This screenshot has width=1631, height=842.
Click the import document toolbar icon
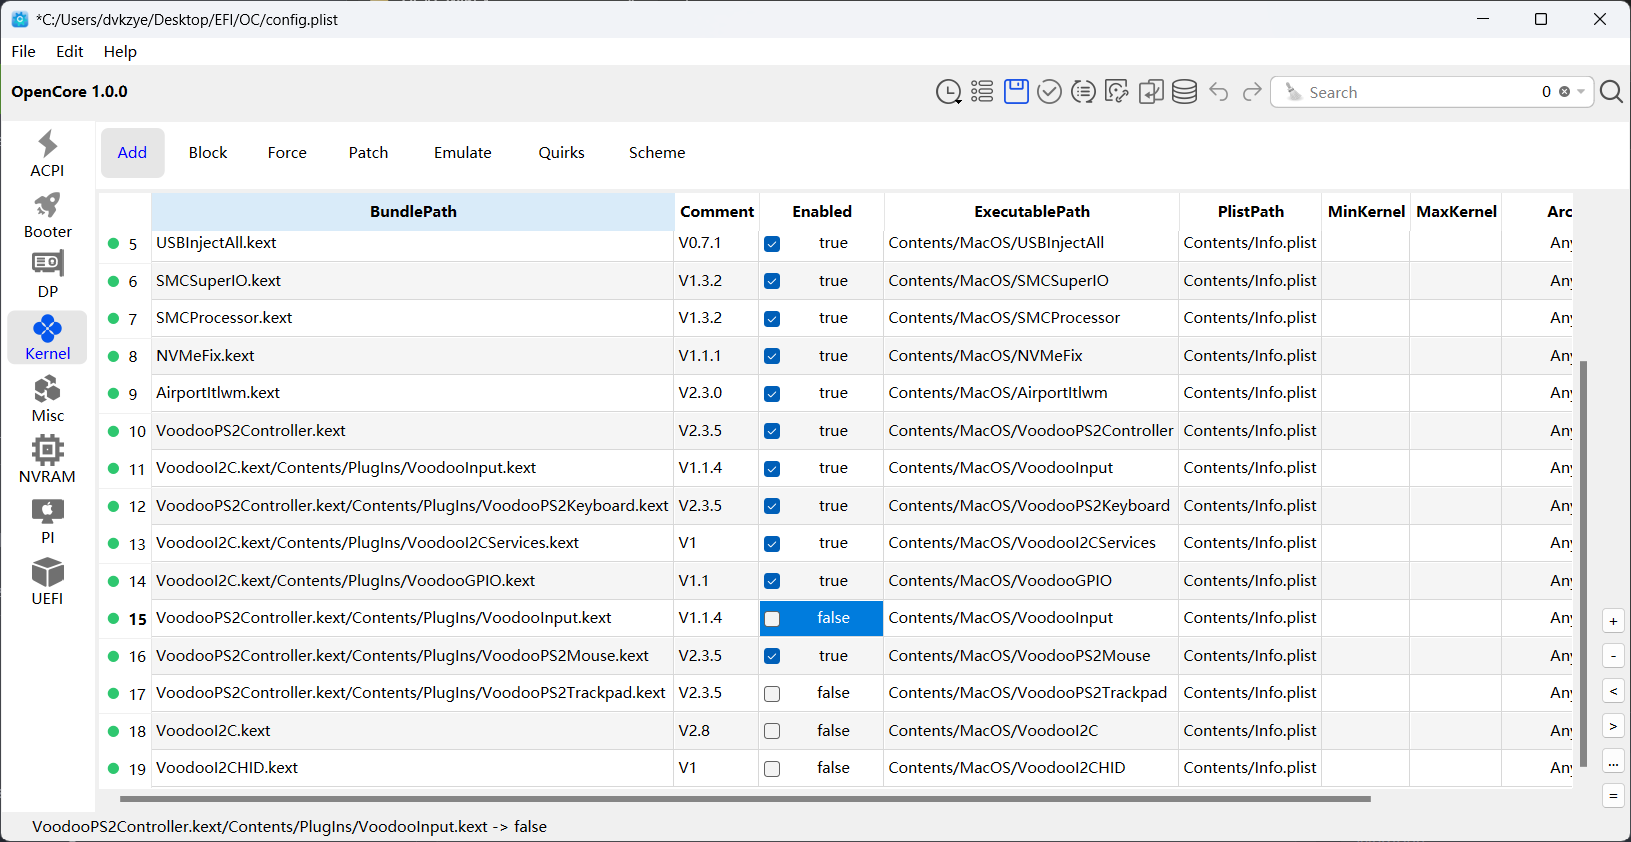pyautogui.click(x=1151, y=92)
